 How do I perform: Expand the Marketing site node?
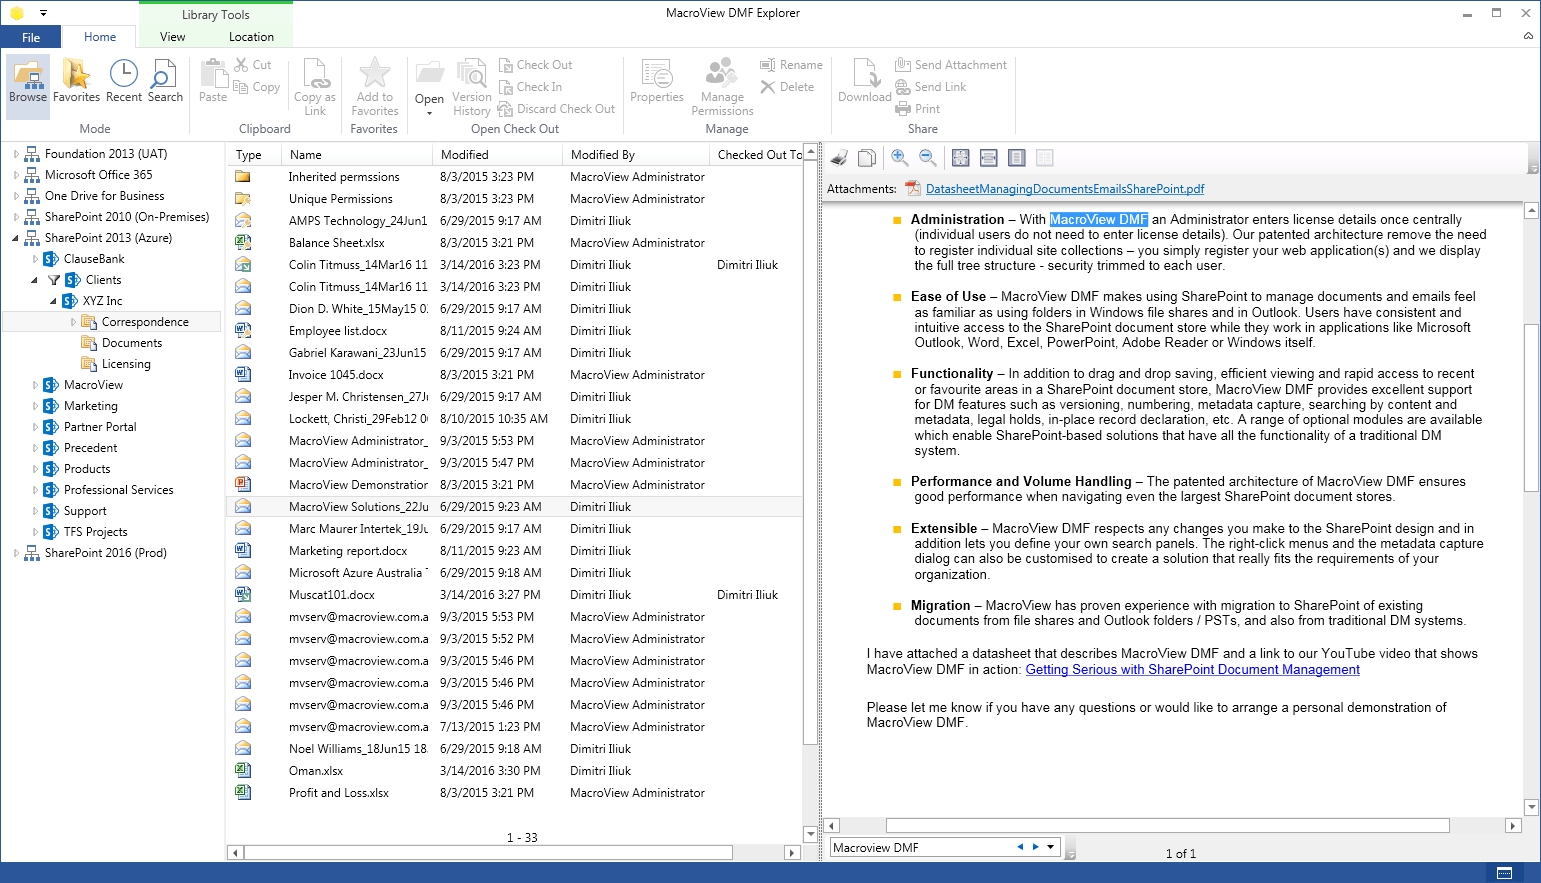35,406
